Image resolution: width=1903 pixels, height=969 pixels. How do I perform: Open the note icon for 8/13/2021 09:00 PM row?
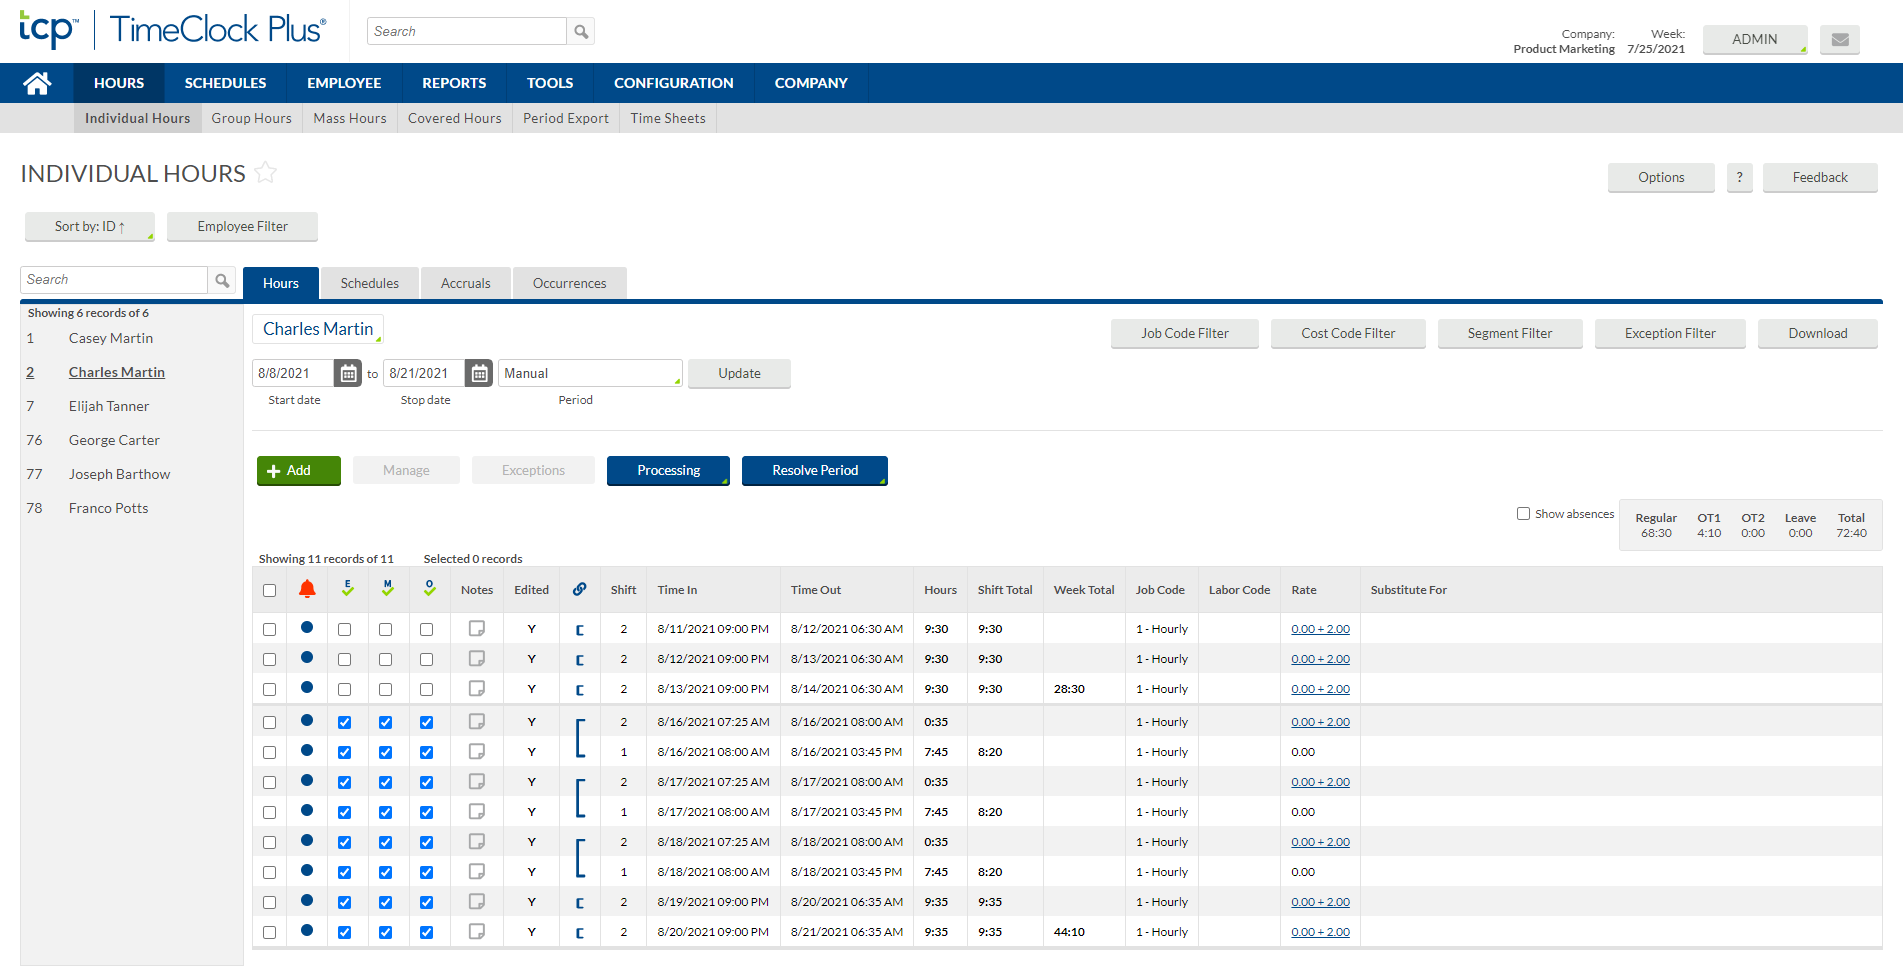coord(477,689)
